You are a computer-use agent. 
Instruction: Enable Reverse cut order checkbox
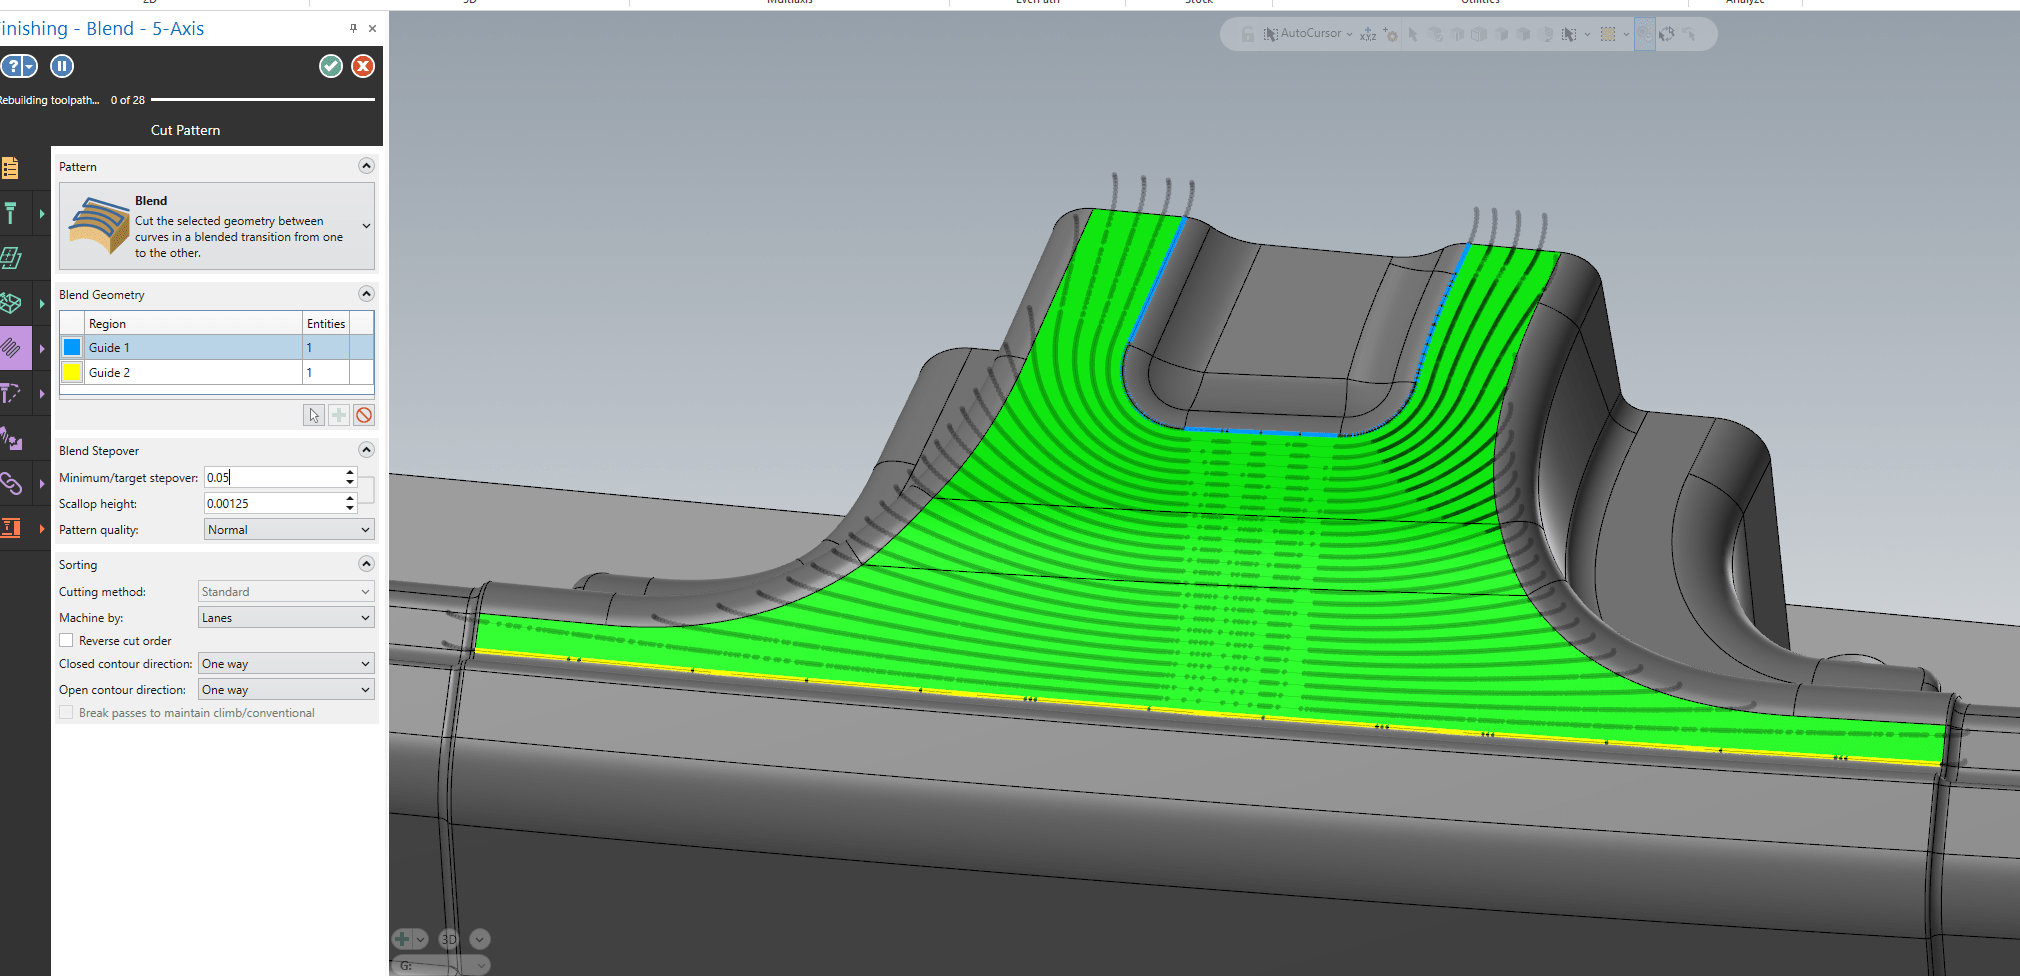pos(66,641)
